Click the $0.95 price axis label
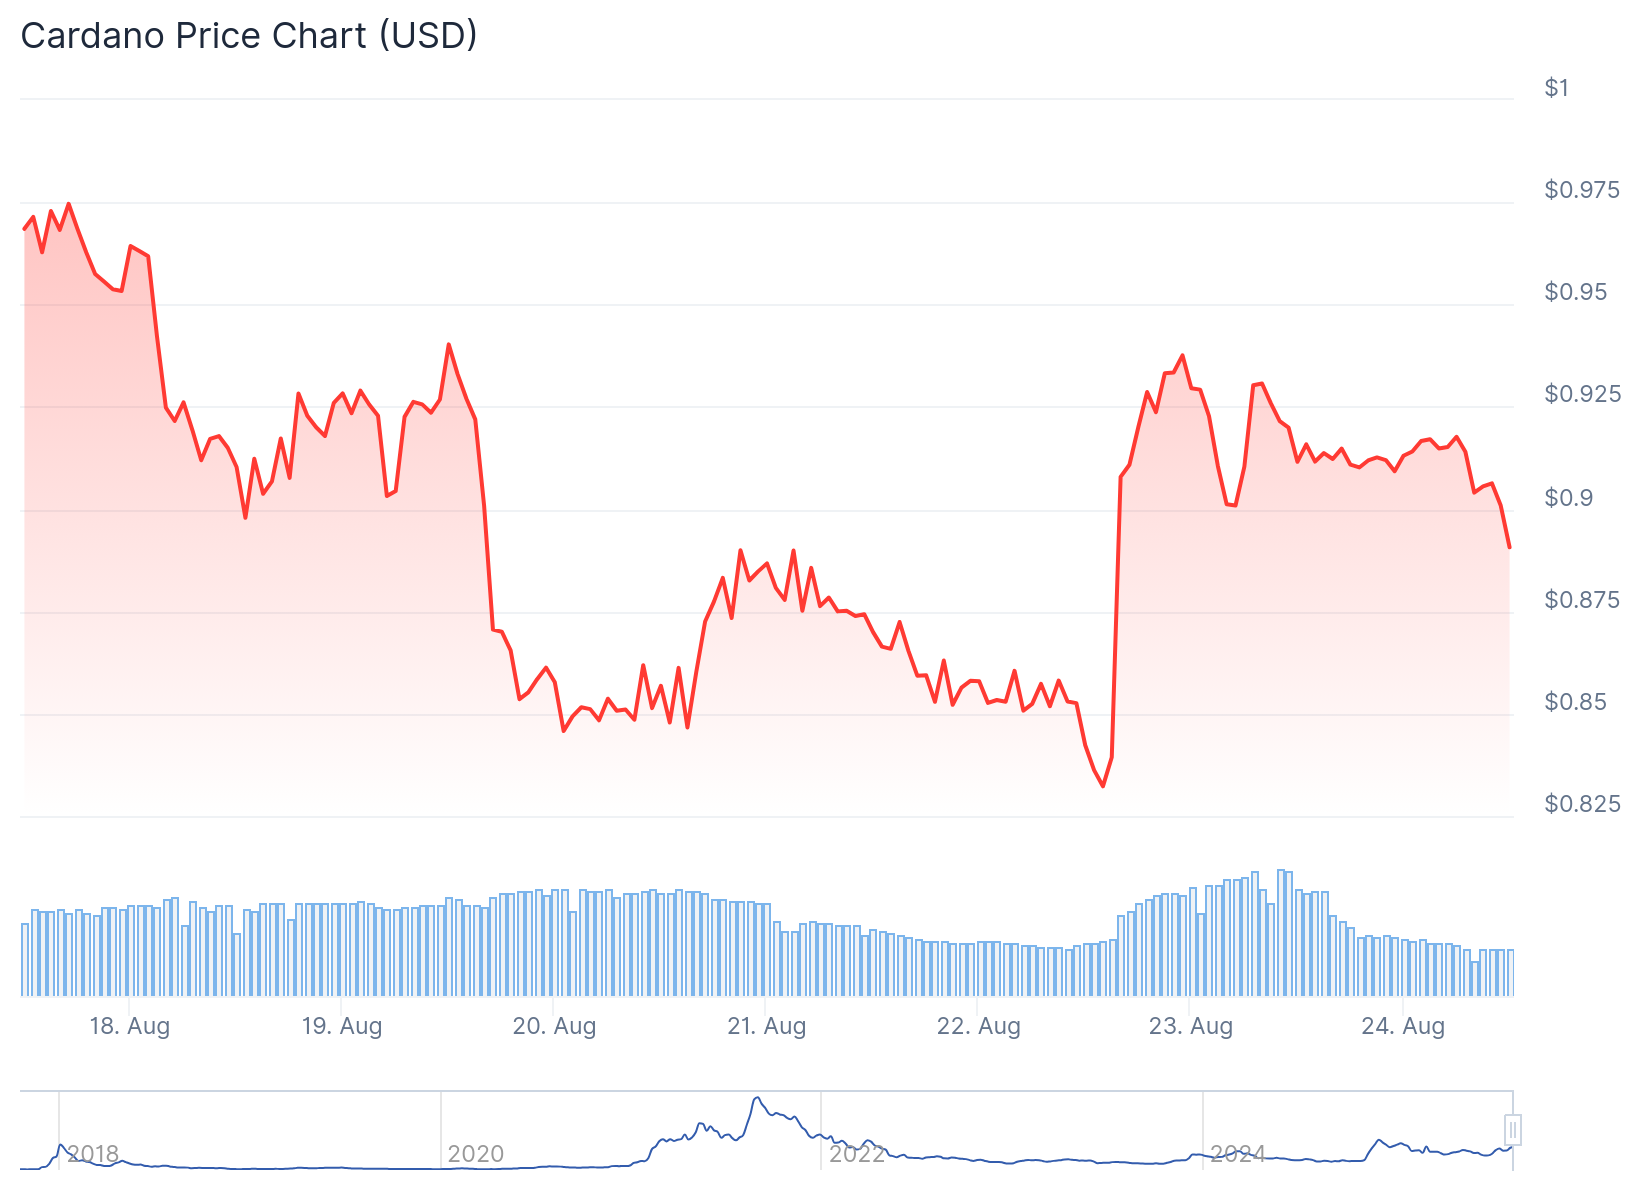Image resolution: width=1644 pixels, height=1200 pixels. pyautogui.click(x=1576, y=292)
